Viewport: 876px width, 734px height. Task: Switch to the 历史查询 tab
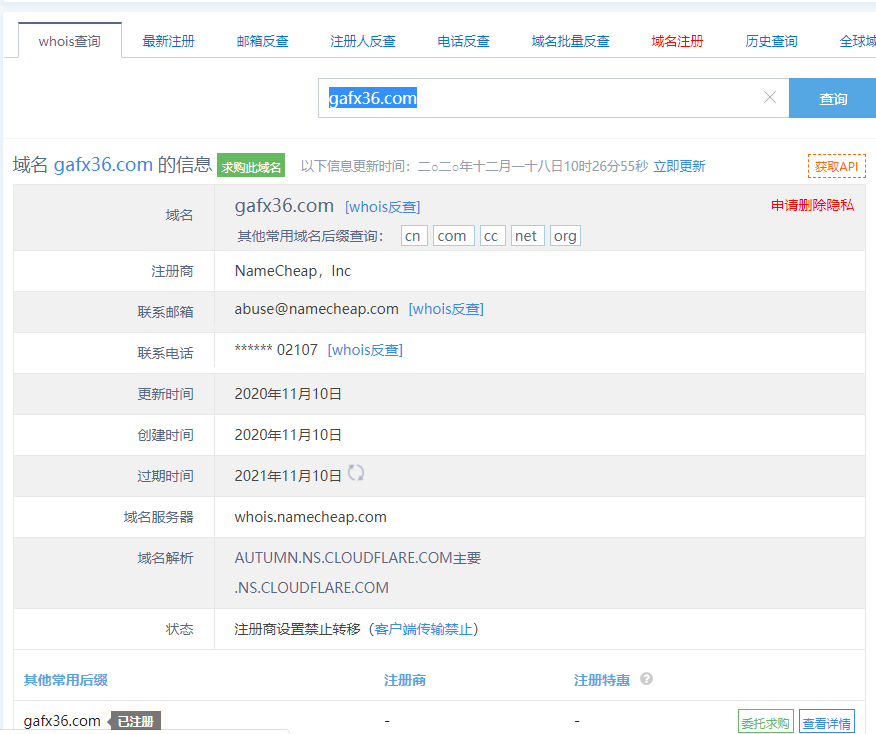click(771, 41)
